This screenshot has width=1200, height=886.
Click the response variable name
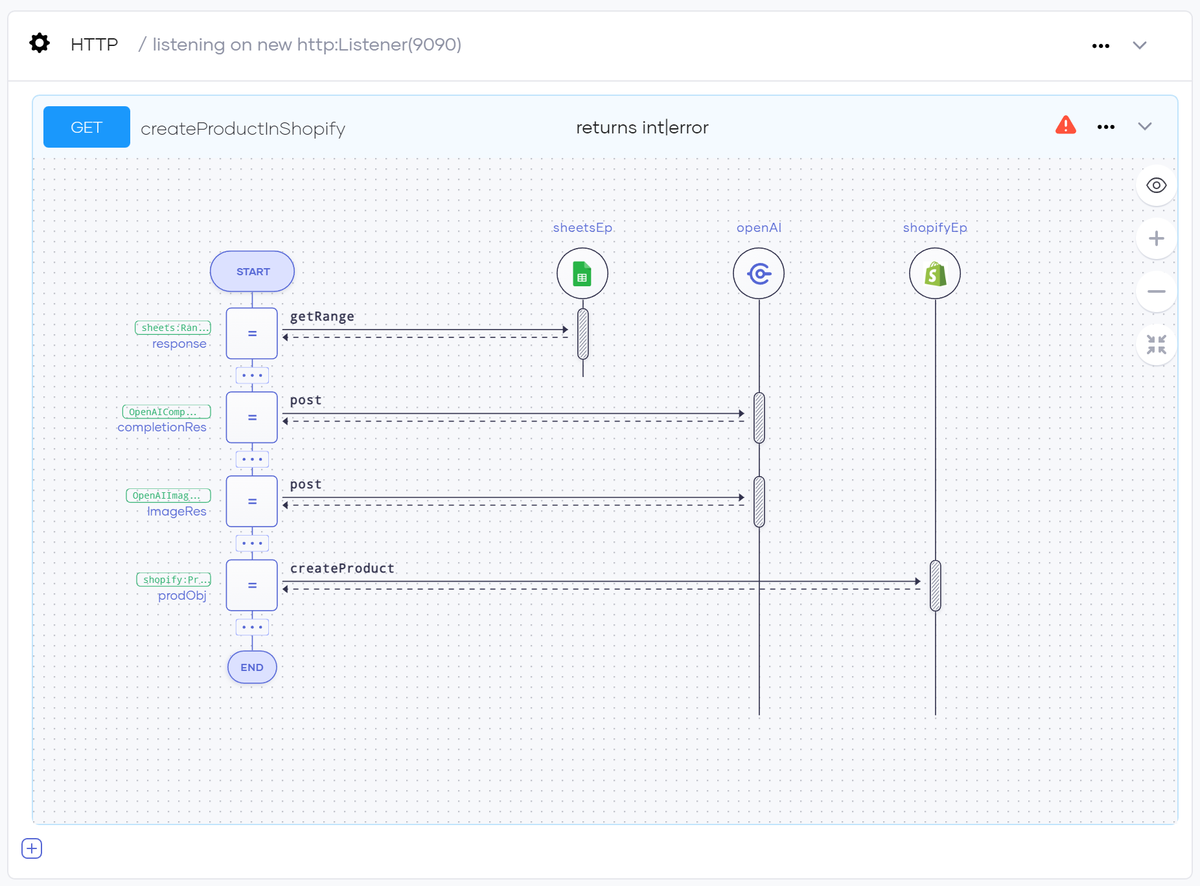point(179,344)
